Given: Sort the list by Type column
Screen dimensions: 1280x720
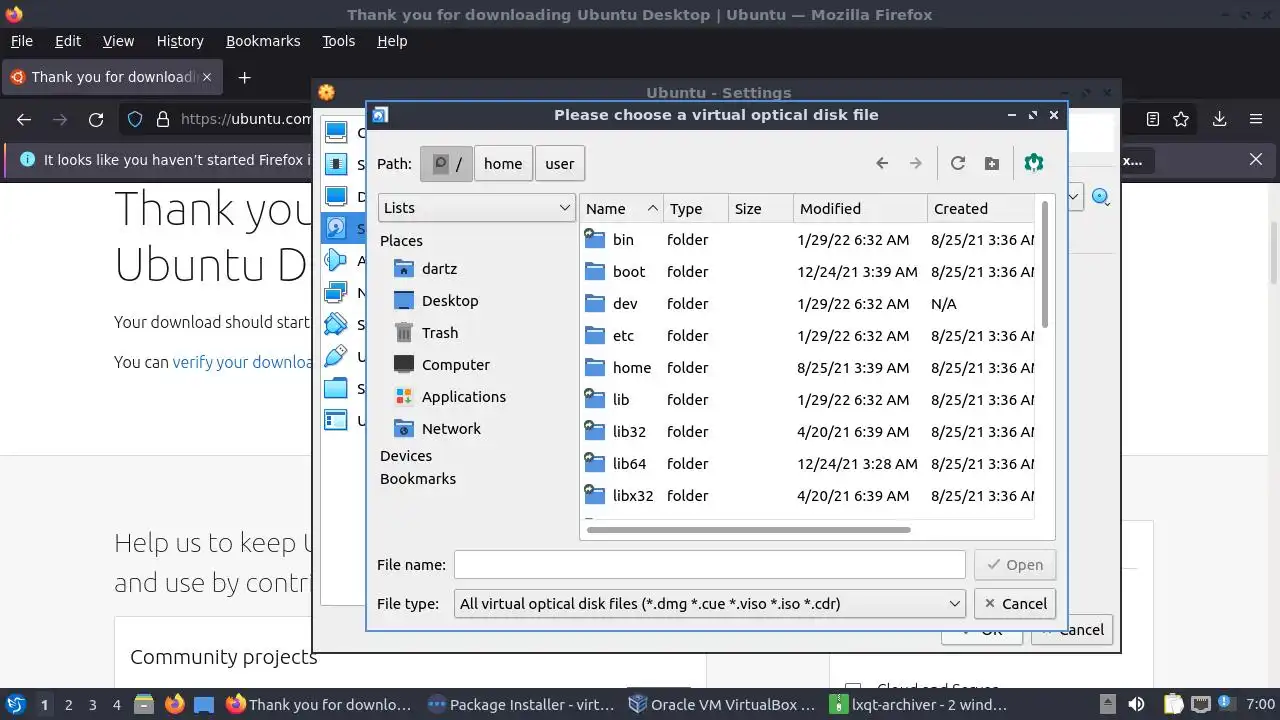Looking at the screenshot, I should [696, 209].
